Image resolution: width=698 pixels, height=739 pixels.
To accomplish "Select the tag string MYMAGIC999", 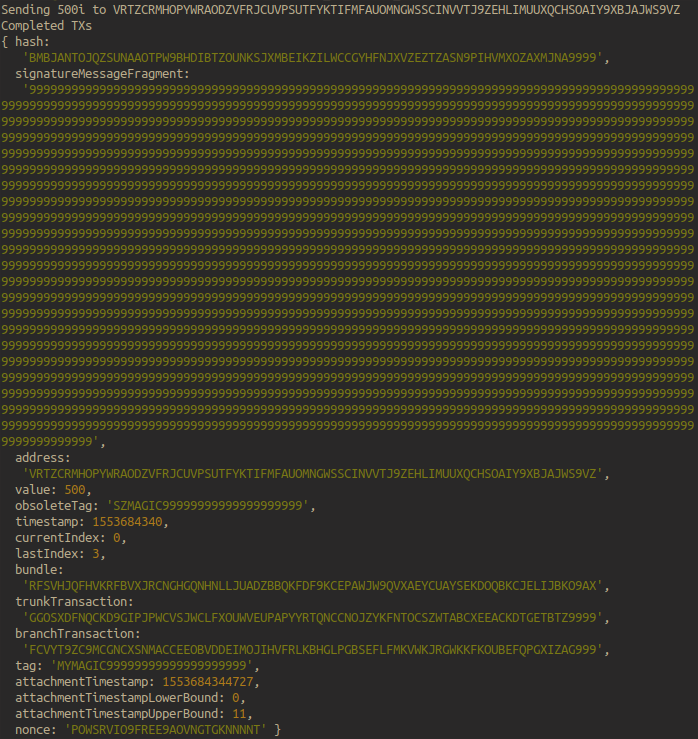I will pos(152,666).
